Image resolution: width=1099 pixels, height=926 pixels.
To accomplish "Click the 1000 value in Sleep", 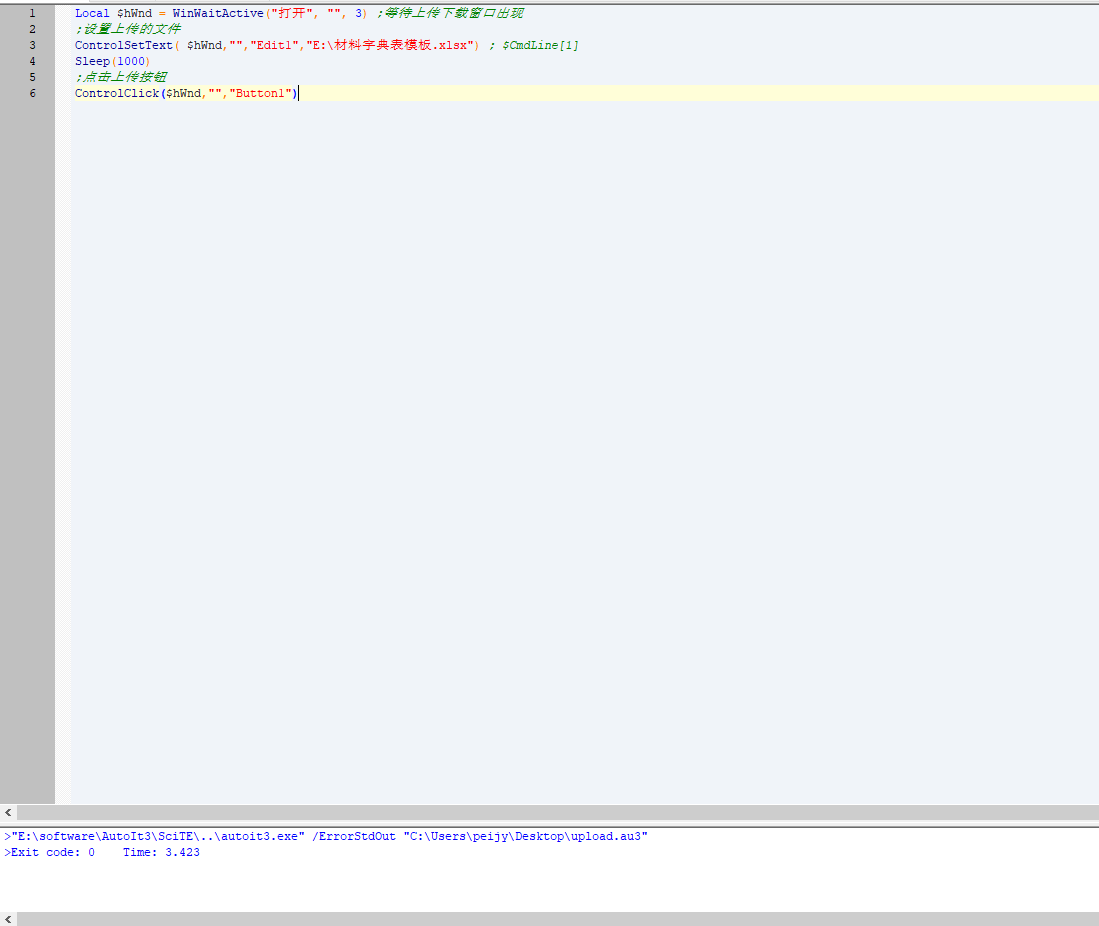I will (130, 62).
